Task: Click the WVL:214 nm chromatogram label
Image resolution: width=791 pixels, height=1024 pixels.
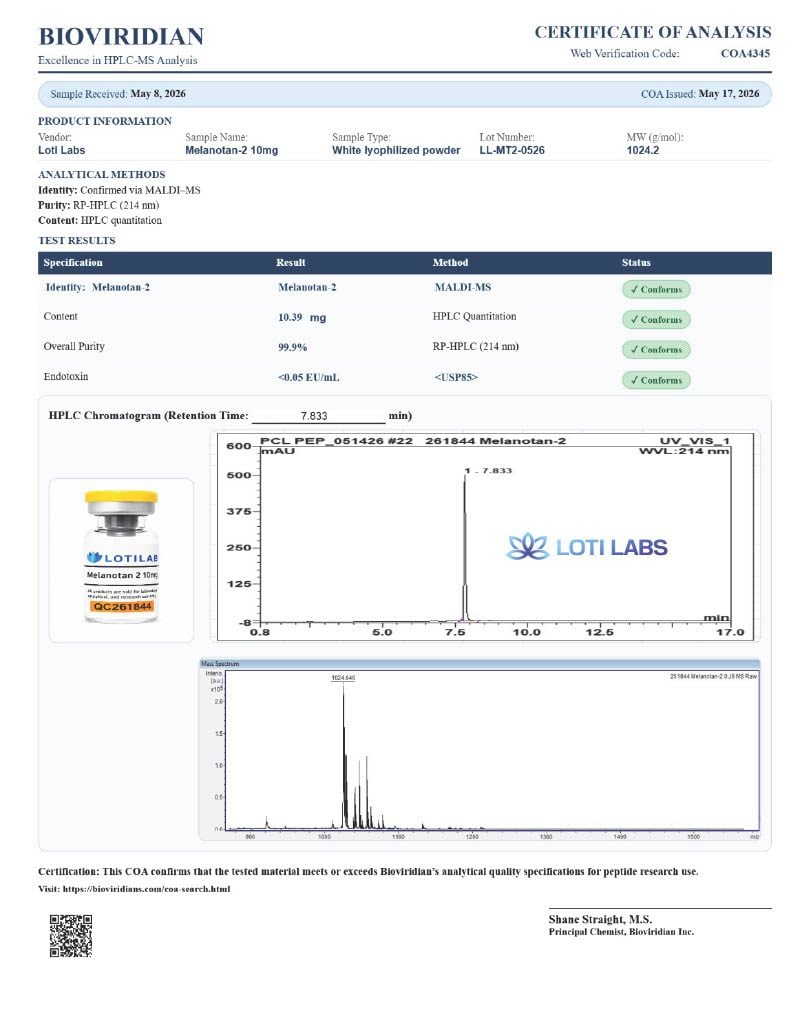Action: 684,451
